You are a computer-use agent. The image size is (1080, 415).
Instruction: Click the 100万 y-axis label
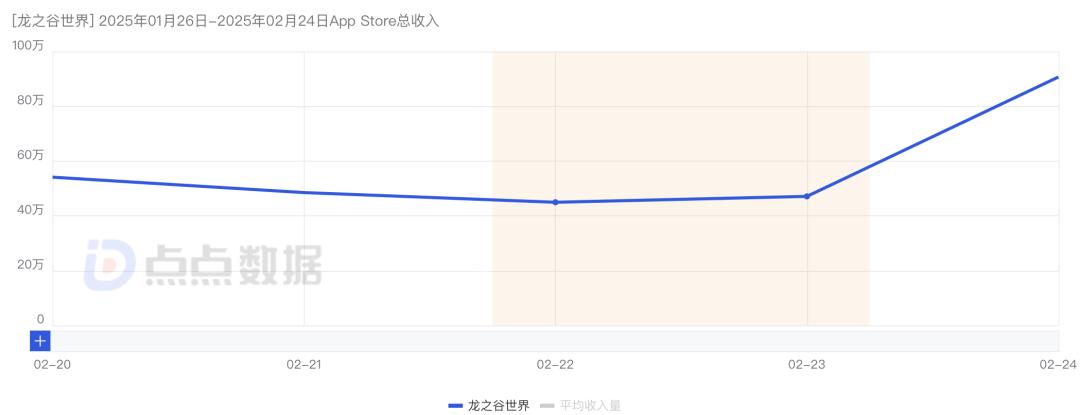pos(27,46)
